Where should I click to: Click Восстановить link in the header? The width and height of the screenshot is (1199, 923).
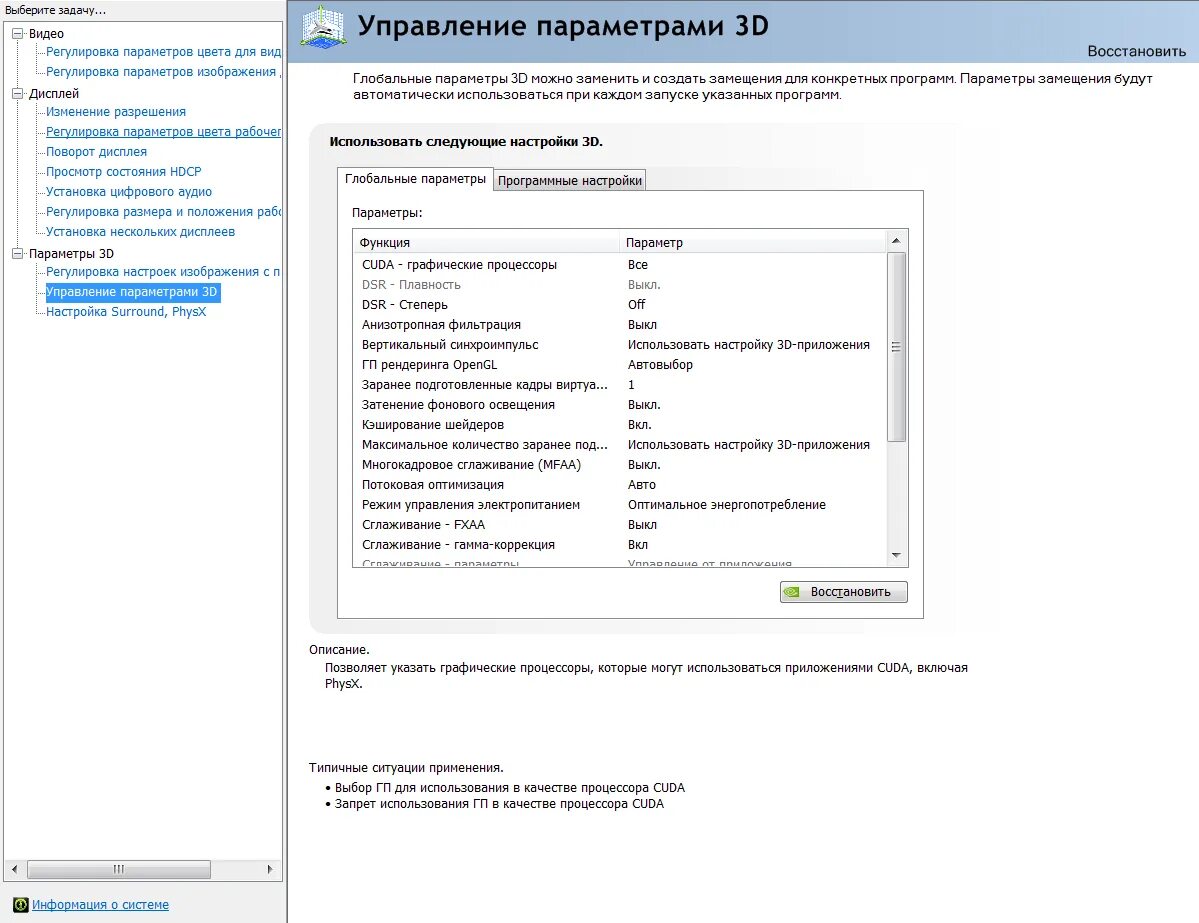coord(1136,51)
